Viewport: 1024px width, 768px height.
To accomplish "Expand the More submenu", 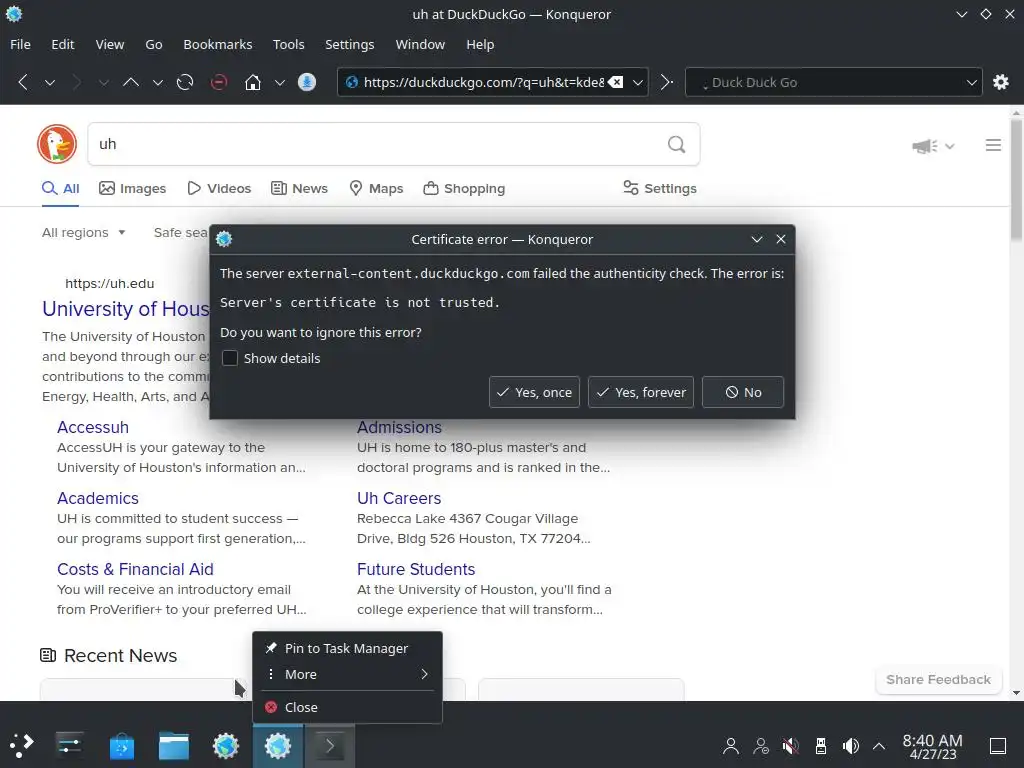I will [x=347, y=674].
